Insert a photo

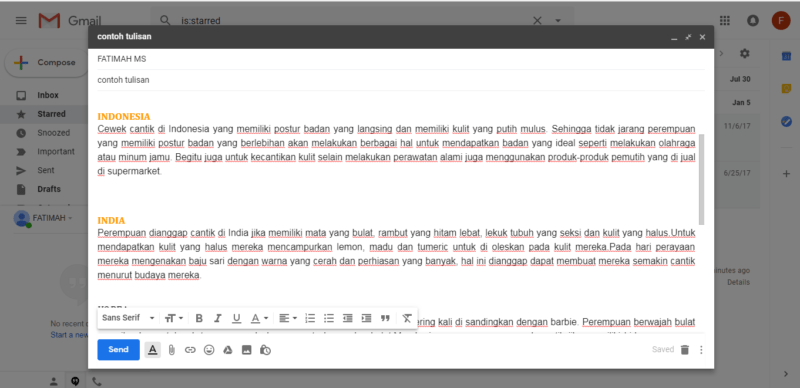click(x=246, y=350)
